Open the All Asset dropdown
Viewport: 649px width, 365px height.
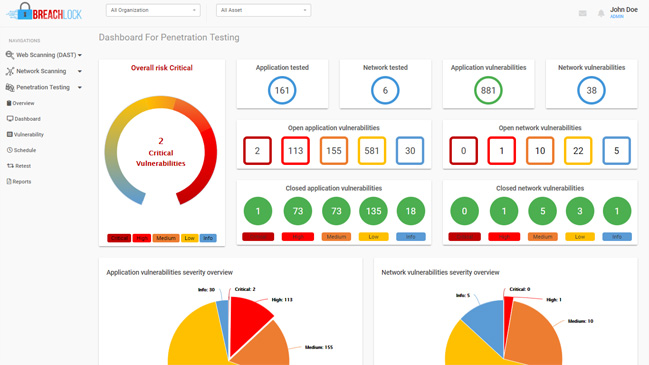pyautogui.click(x=264, y=10)
